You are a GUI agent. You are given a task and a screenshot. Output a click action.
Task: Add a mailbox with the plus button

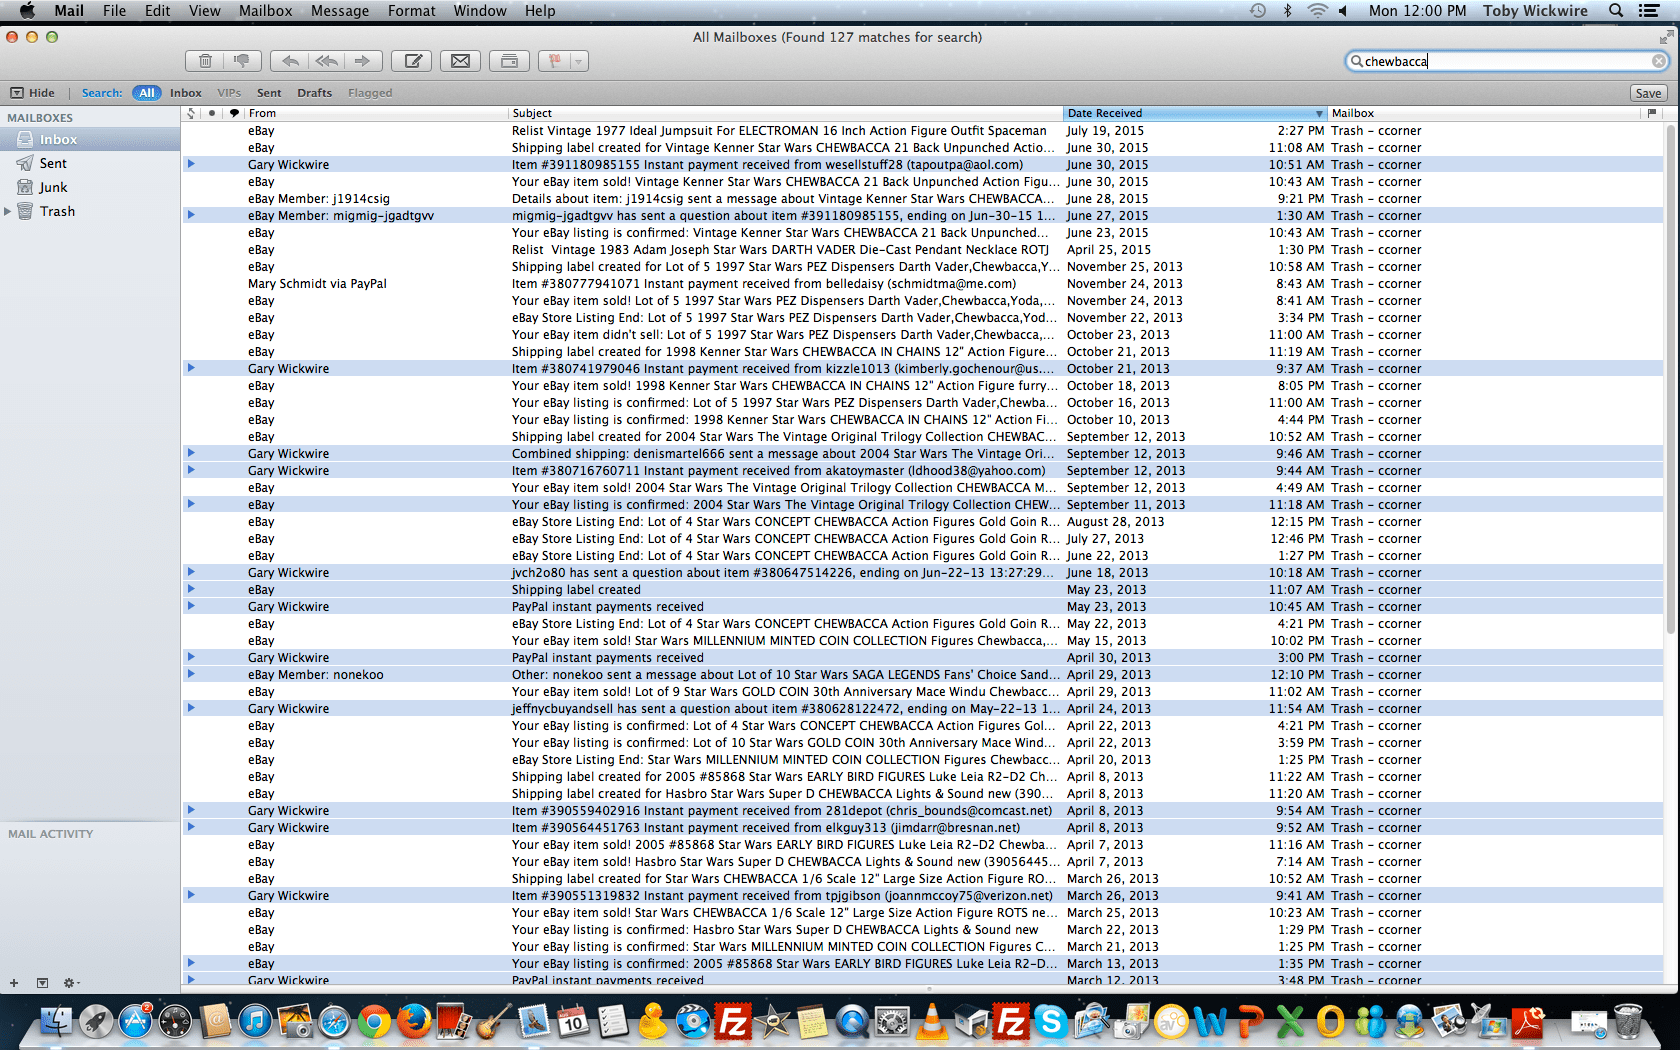(14, 983)
